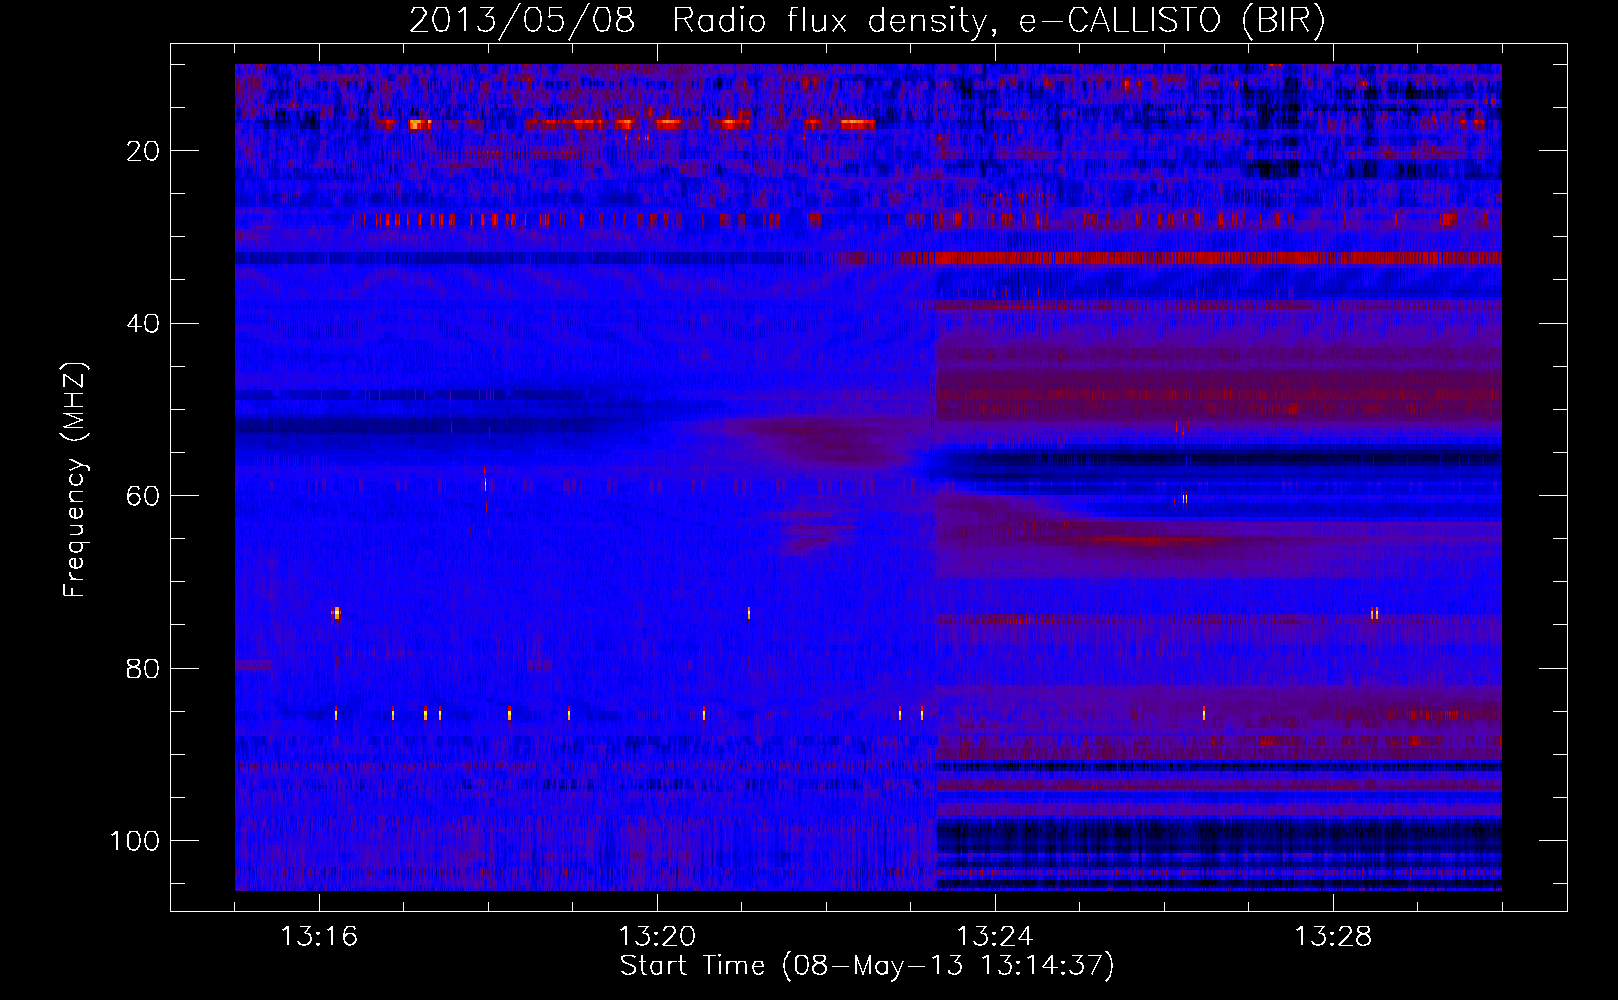Click the 13:28 time tick label

[x=1333, y=937]
